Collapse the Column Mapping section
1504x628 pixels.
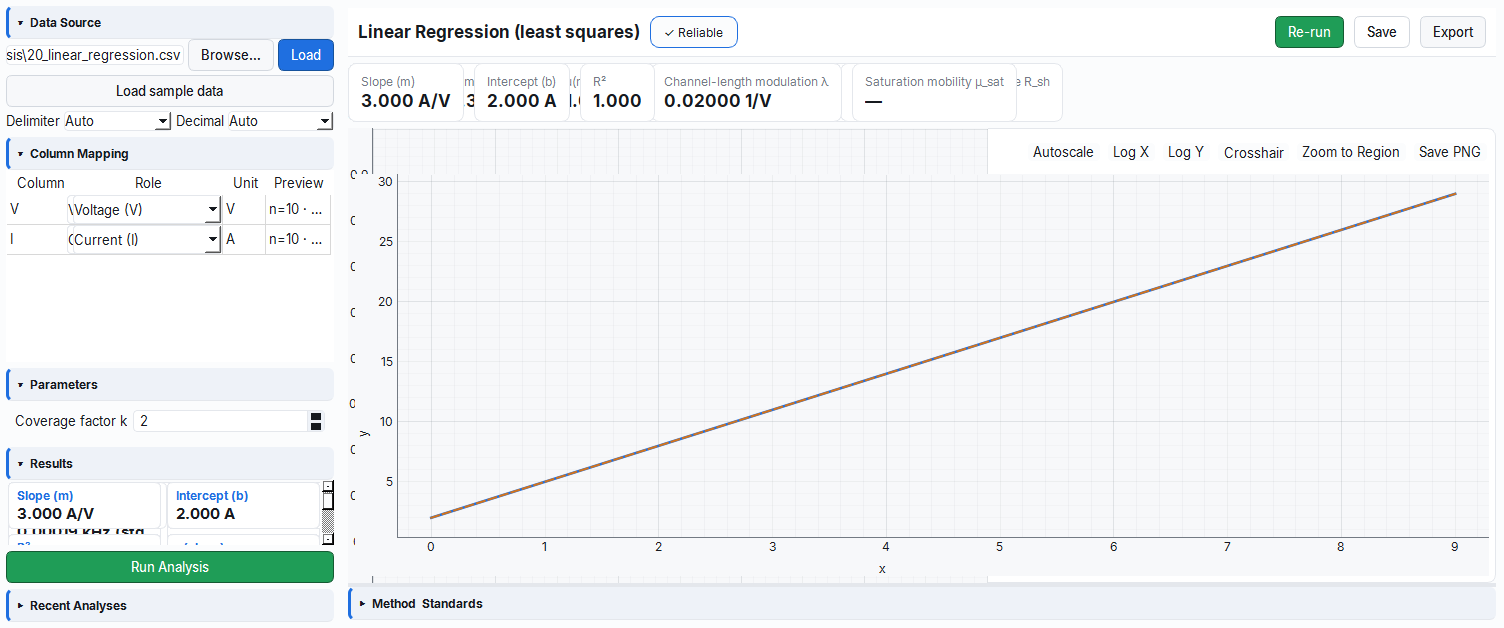pyautogui.click(x=170, y=154)
